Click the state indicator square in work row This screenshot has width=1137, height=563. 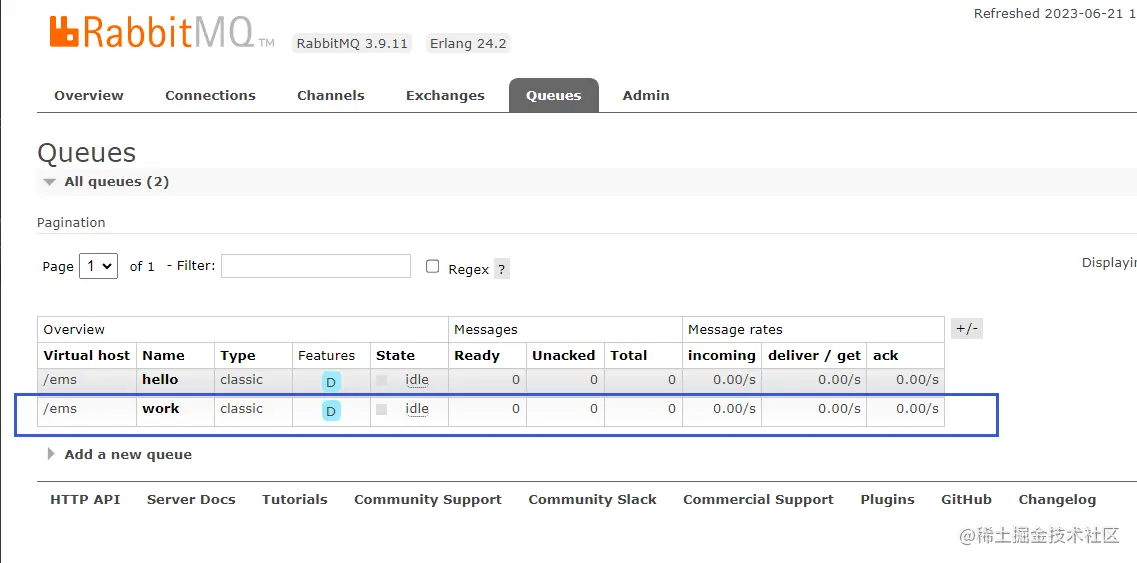point(381,409)
